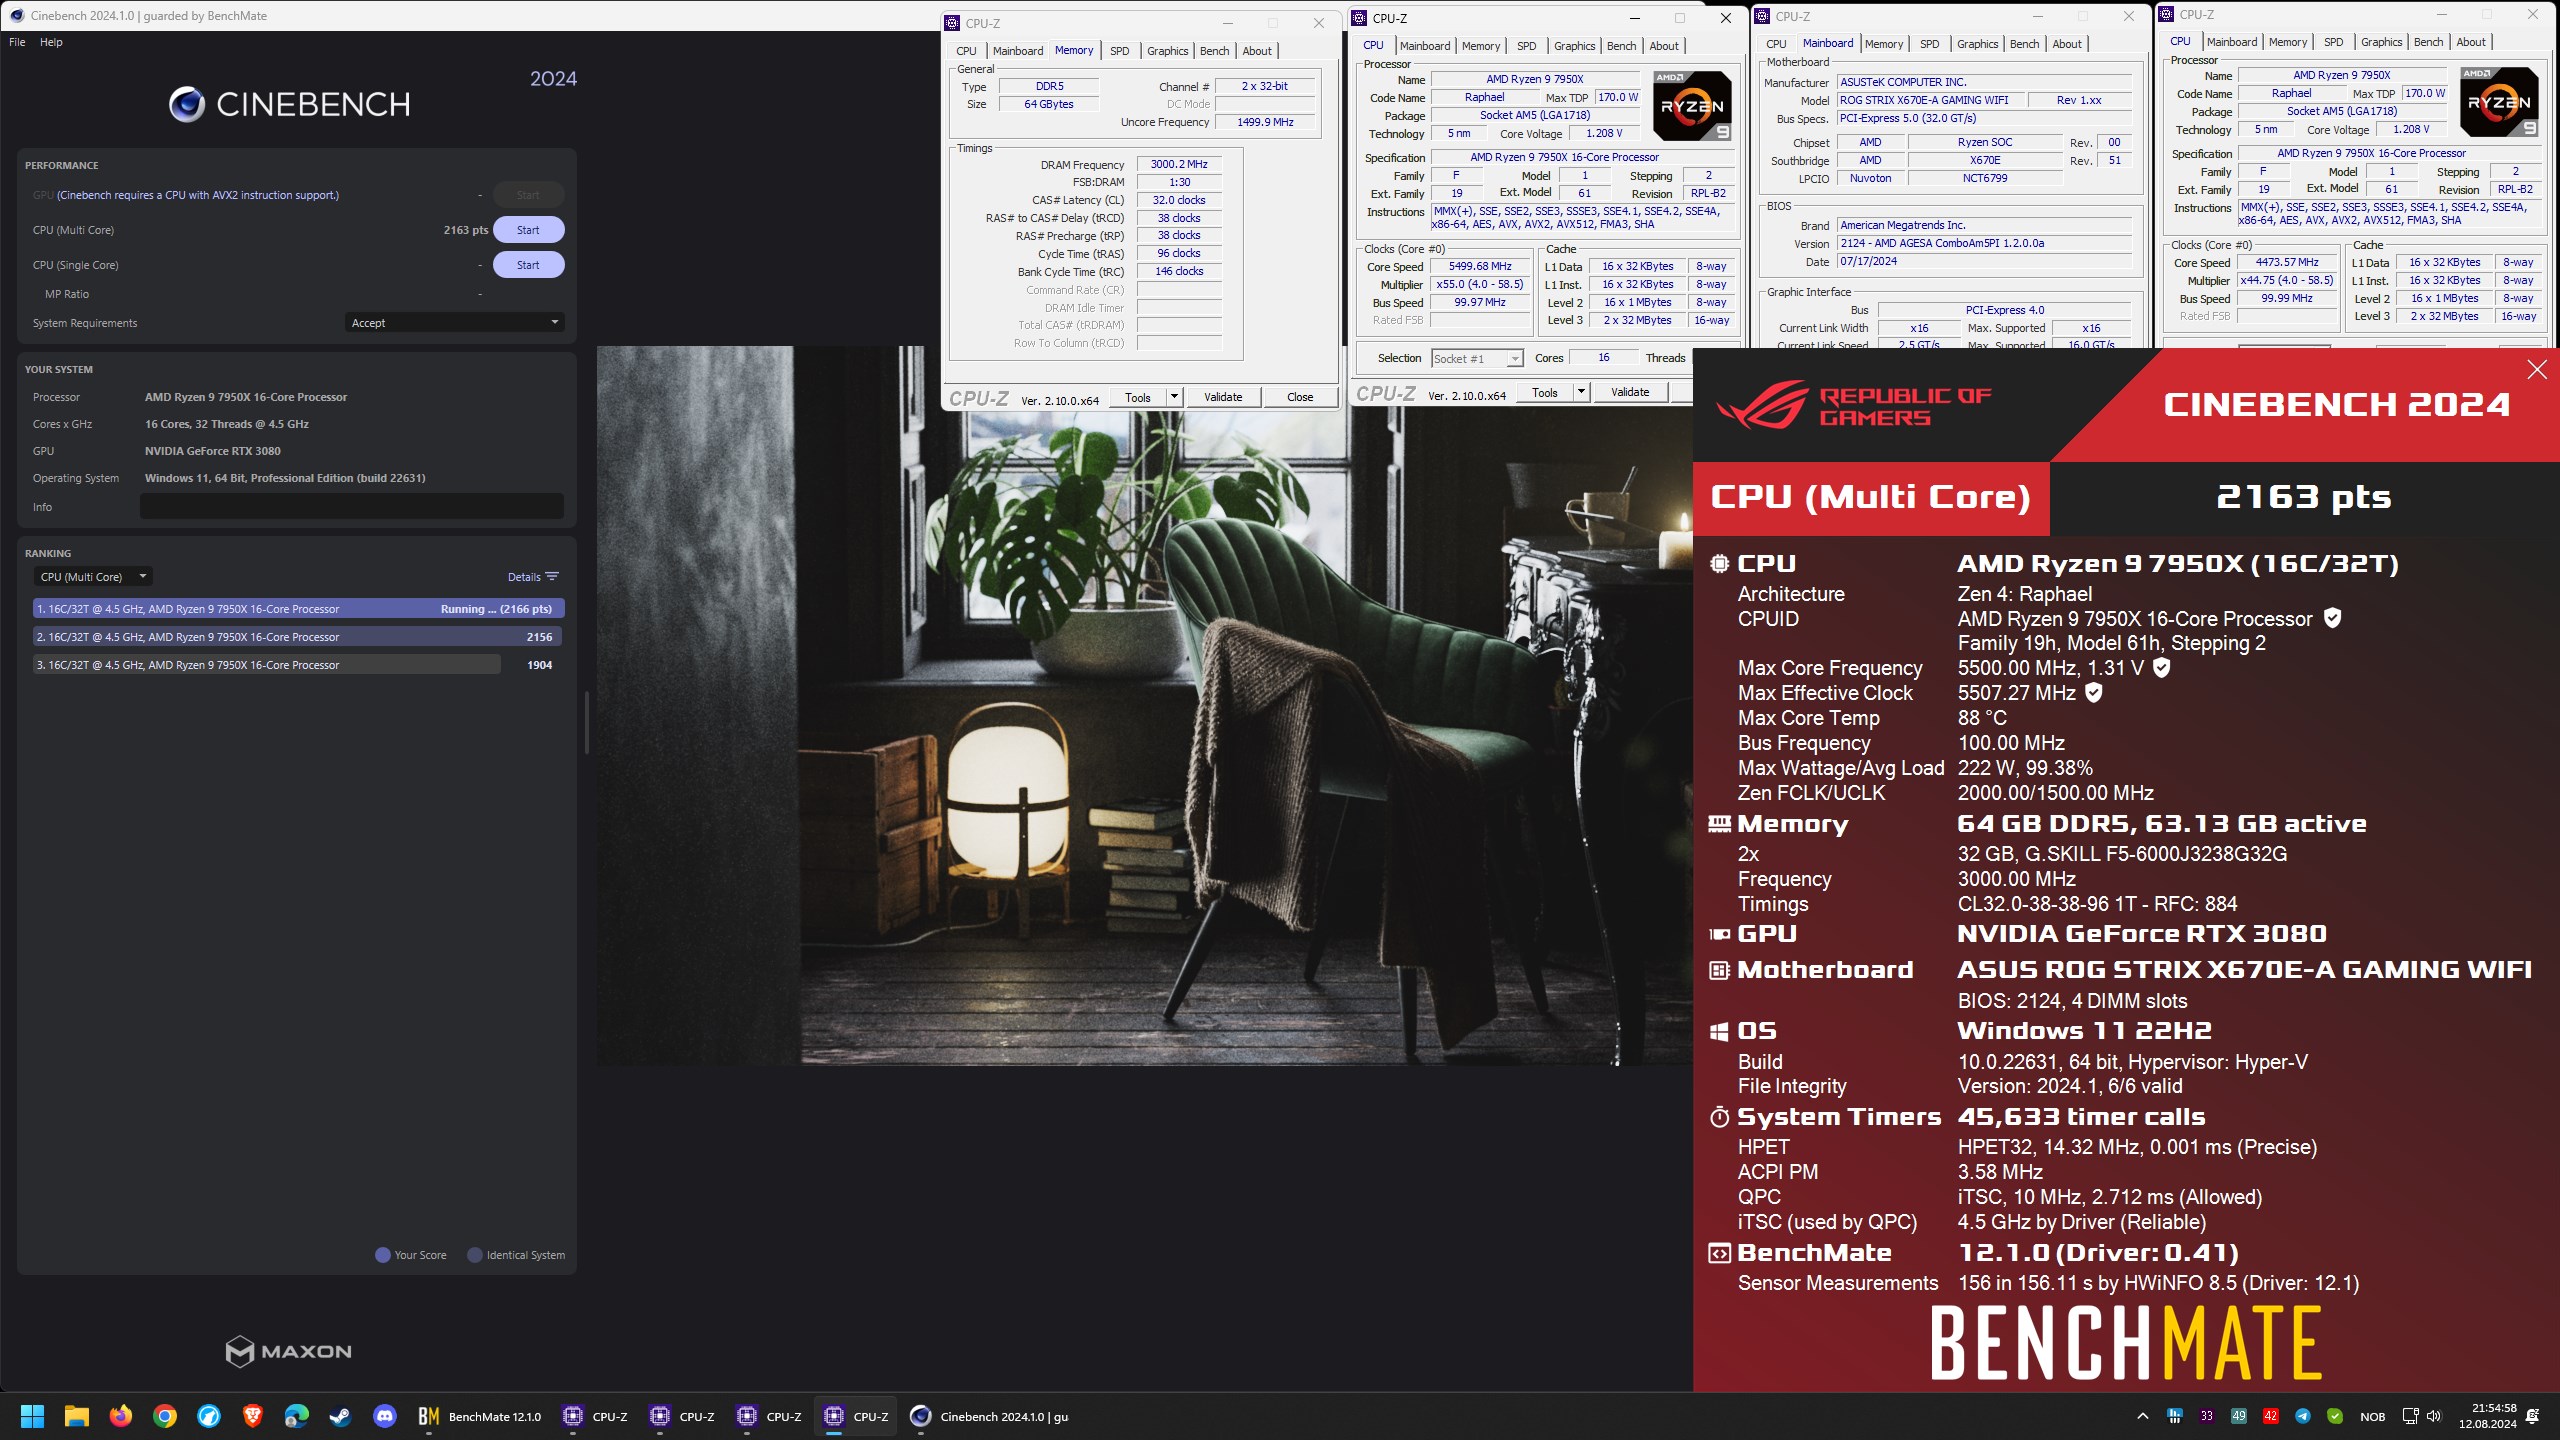Click the Cinebench logo icon in header
The width and height of the screenshot is (2560, 1440).
[x=187, y=104]
